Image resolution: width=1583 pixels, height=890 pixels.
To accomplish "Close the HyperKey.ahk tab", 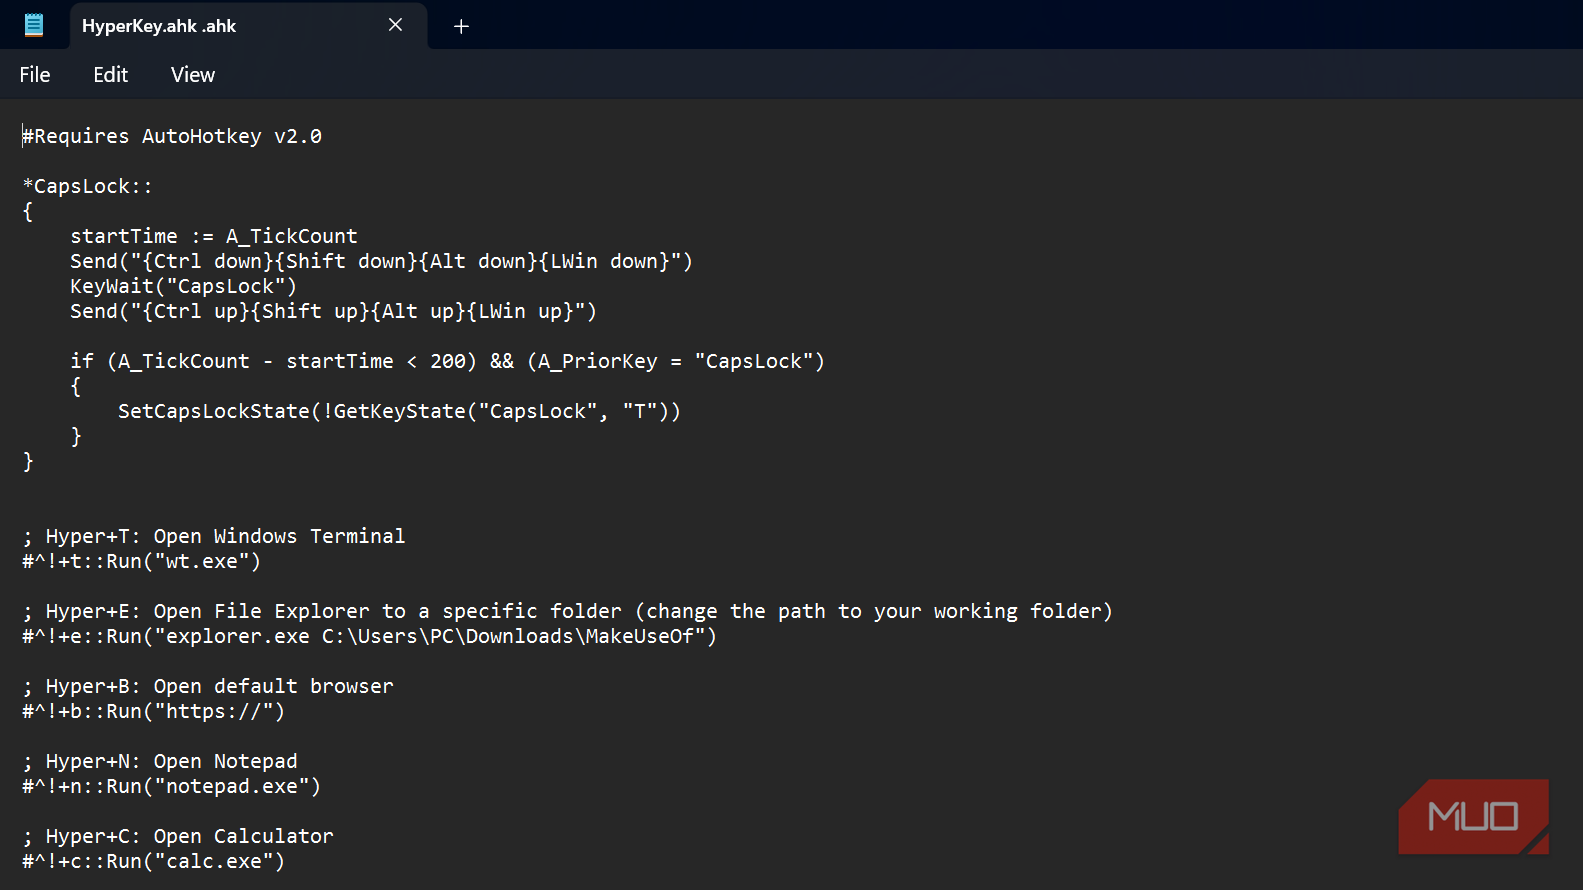I will (396, 25).
